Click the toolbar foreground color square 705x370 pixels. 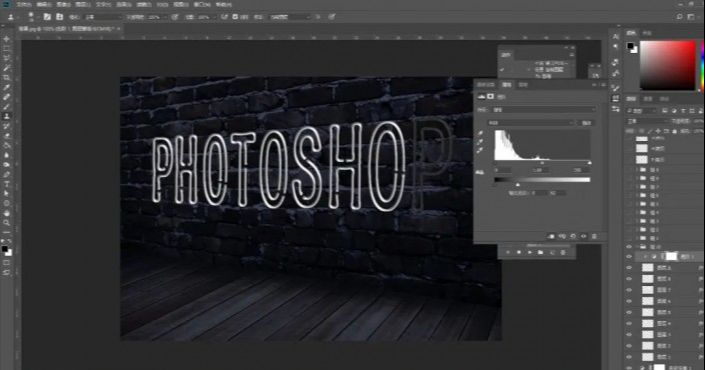click(5, 249)
